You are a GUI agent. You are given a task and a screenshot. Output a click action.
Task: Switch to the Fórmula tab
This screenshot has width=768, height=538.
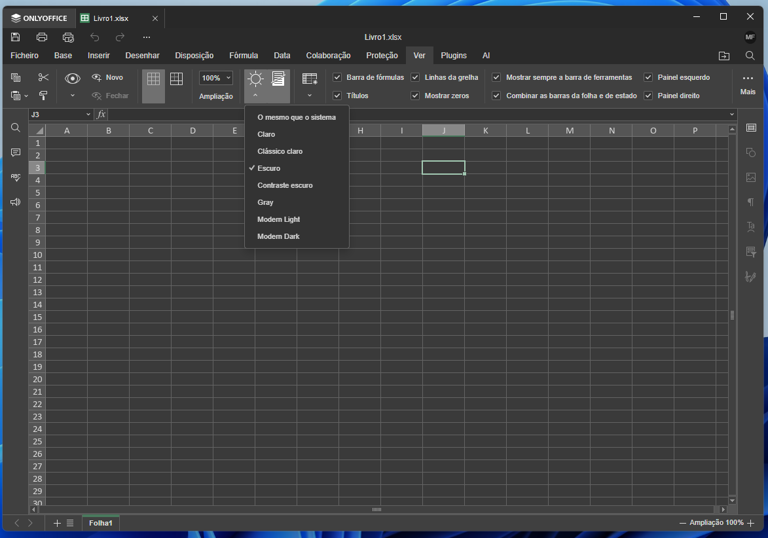point(243,55)
